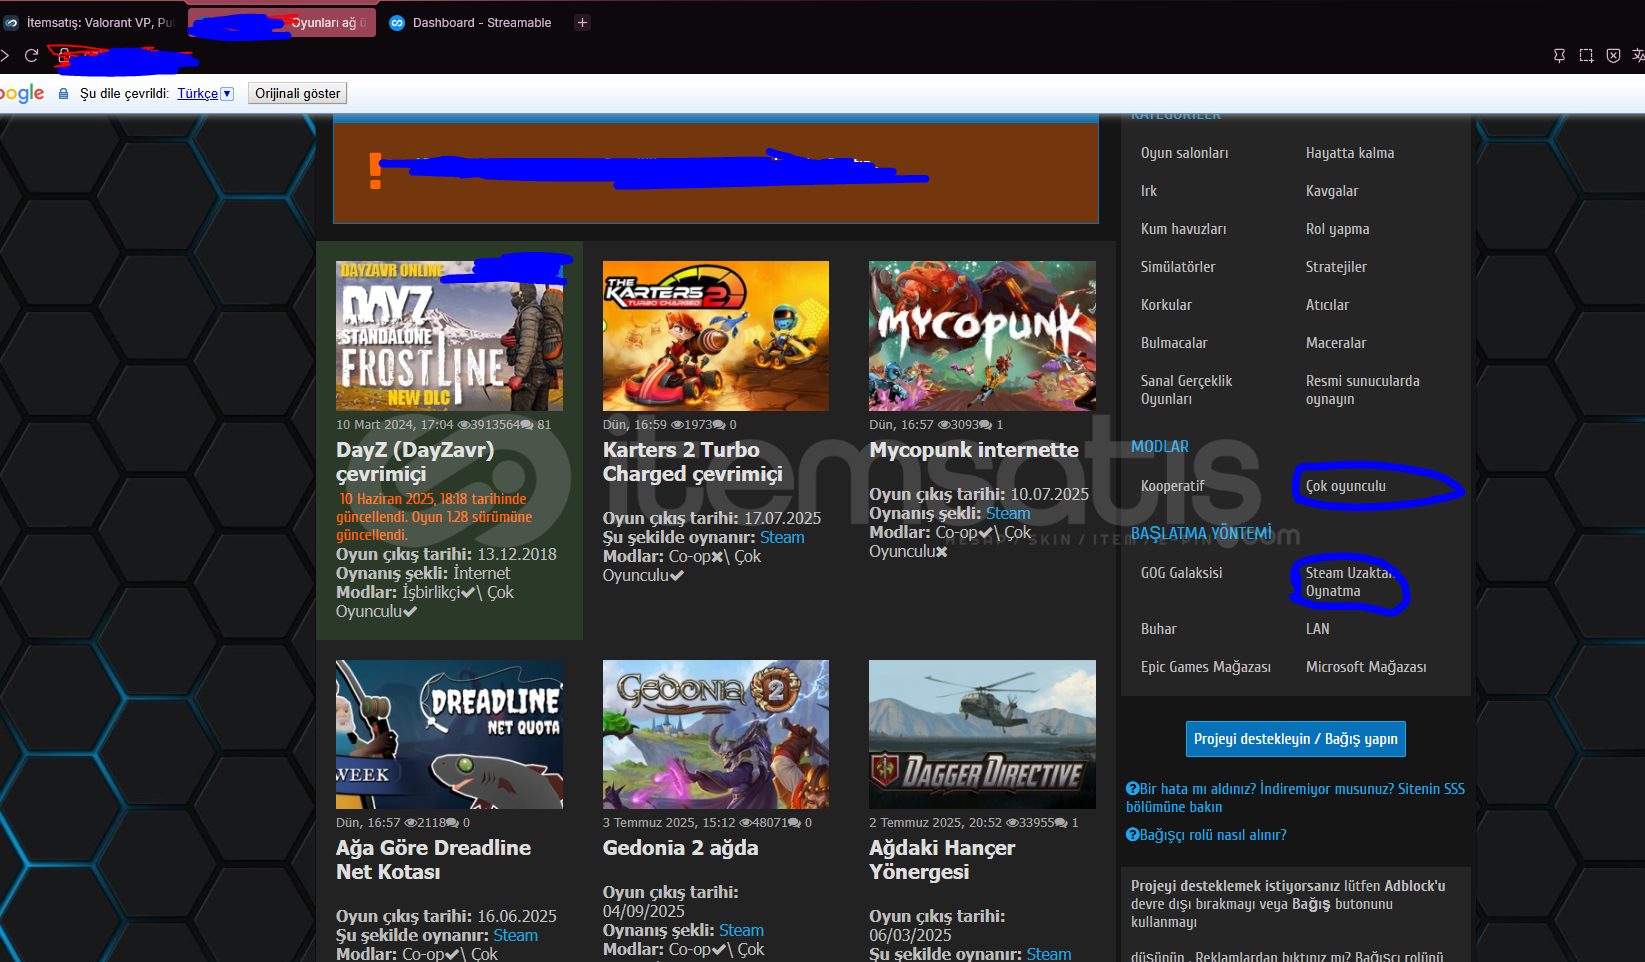Image resolution: width=1645 pixels, height=962 pixels.
Task: Open the Bağışçı rolü nasıl alınır link
Action: point(1213,835)
